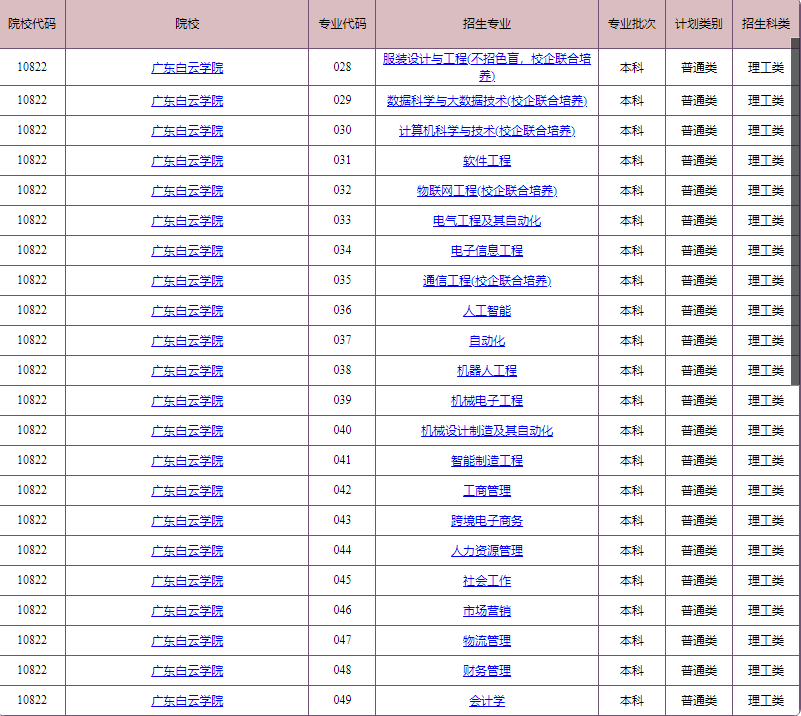This screenshot has width=801, height=716.
Task: Open the 计算机科学与技术 major link
Action: coord(486,131)
